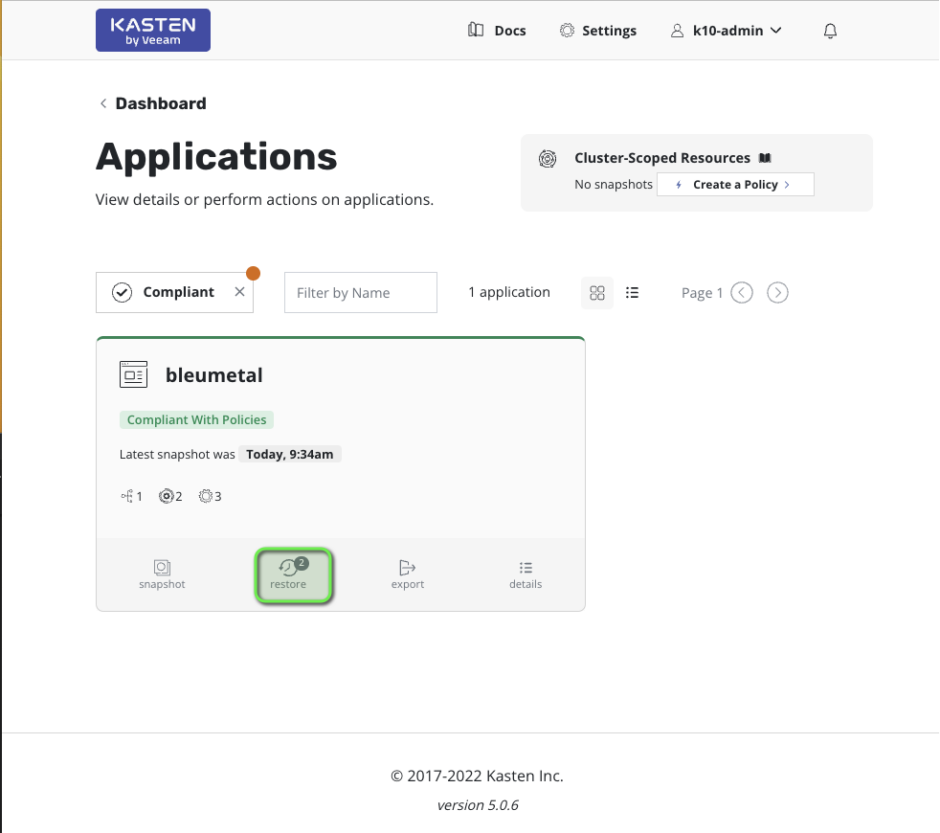Click the notification bell icon

[x=830, y=30]
